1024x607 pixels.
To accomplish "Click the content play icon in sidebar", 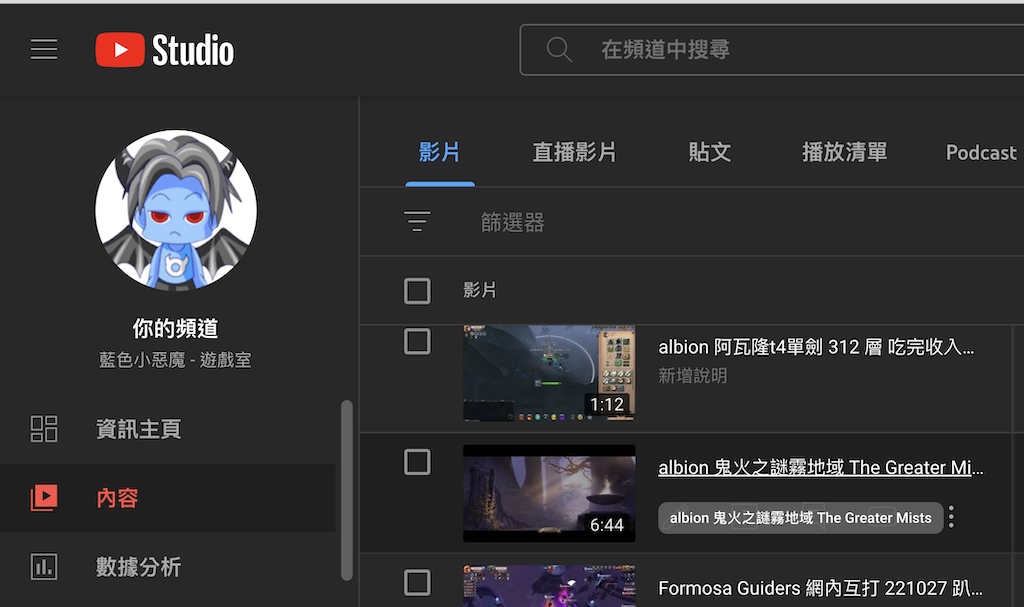I will [x=44, y=497].
